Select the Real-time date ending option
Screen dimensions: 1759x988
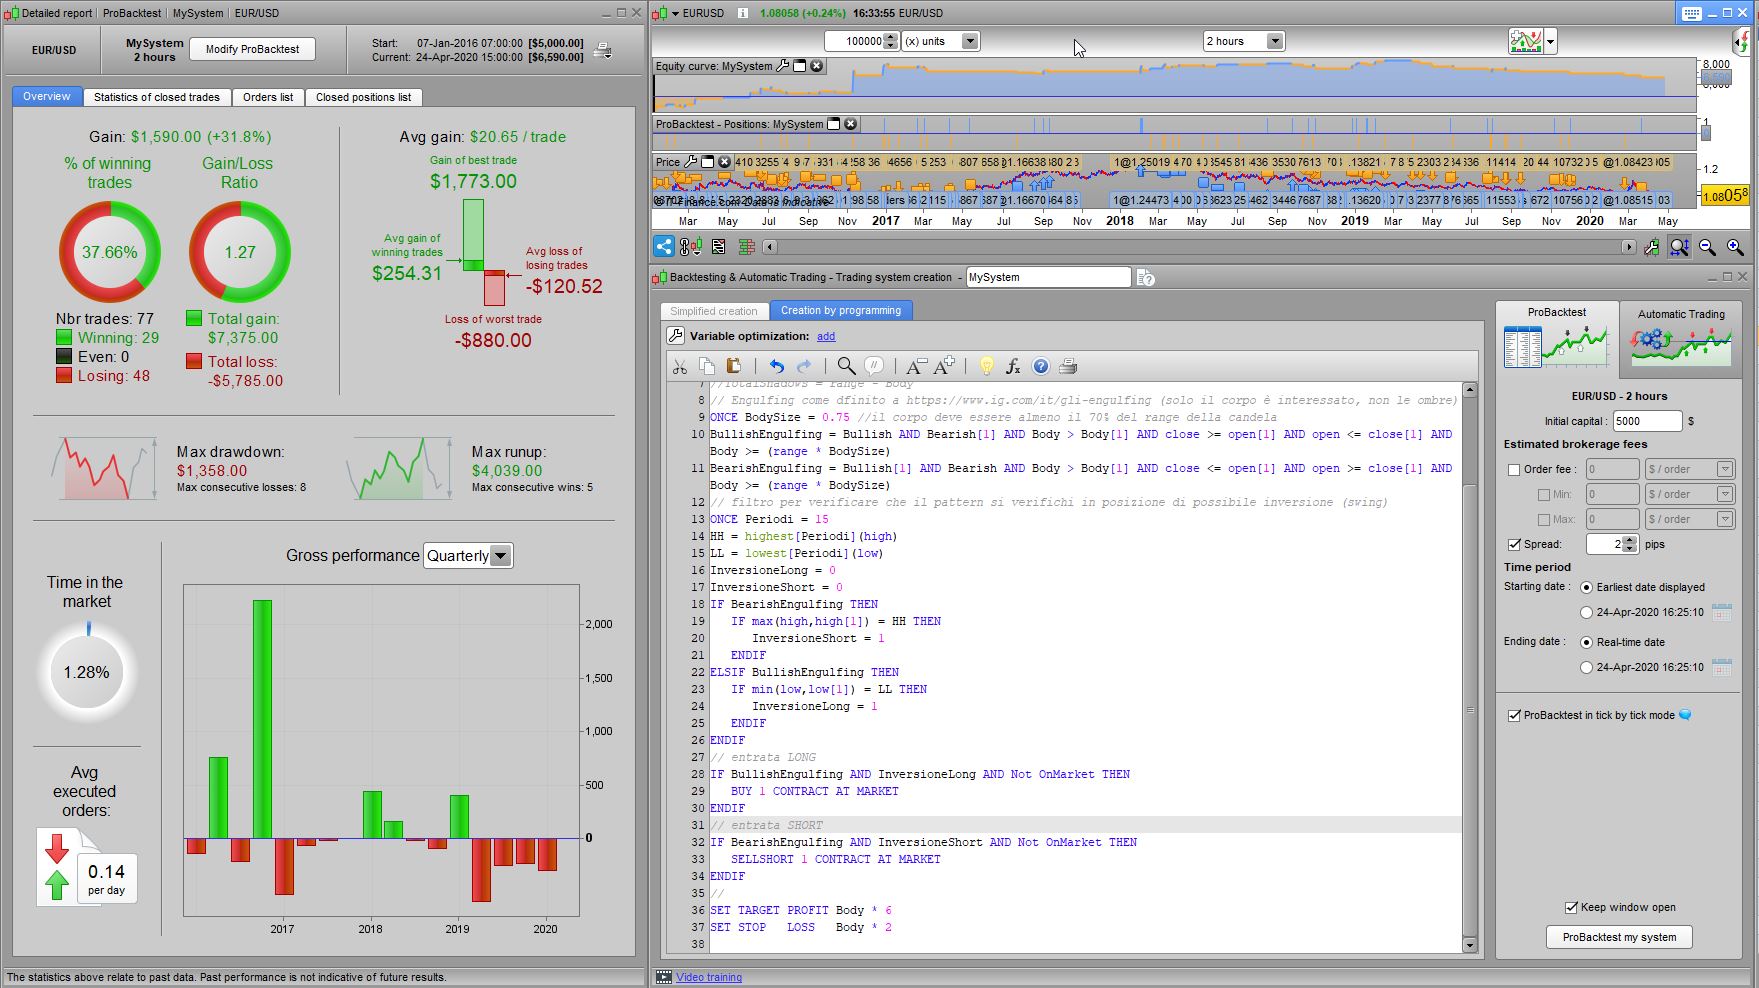click(1586, 642)
